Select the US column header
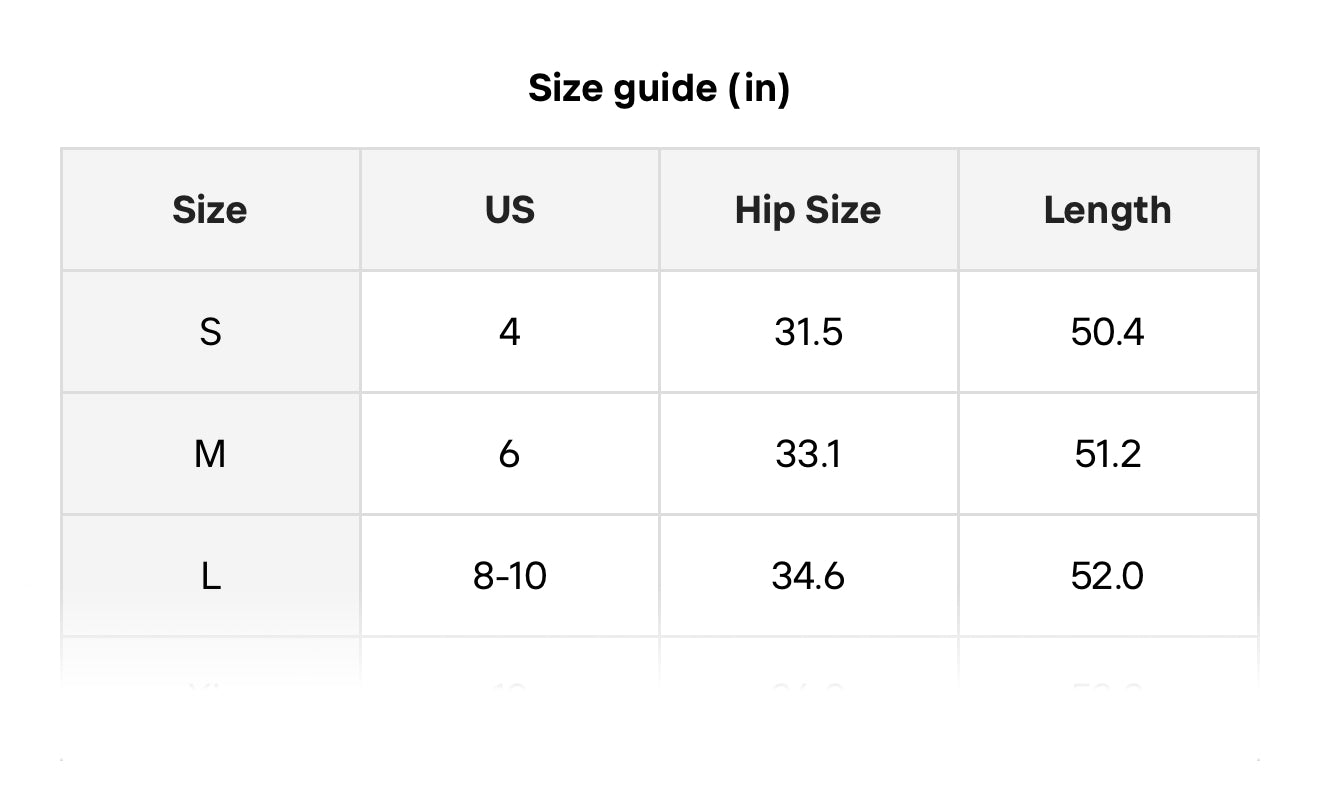The height and width of the screenshot is (802, 1320). pyautogui.click(x=510, y=210)
